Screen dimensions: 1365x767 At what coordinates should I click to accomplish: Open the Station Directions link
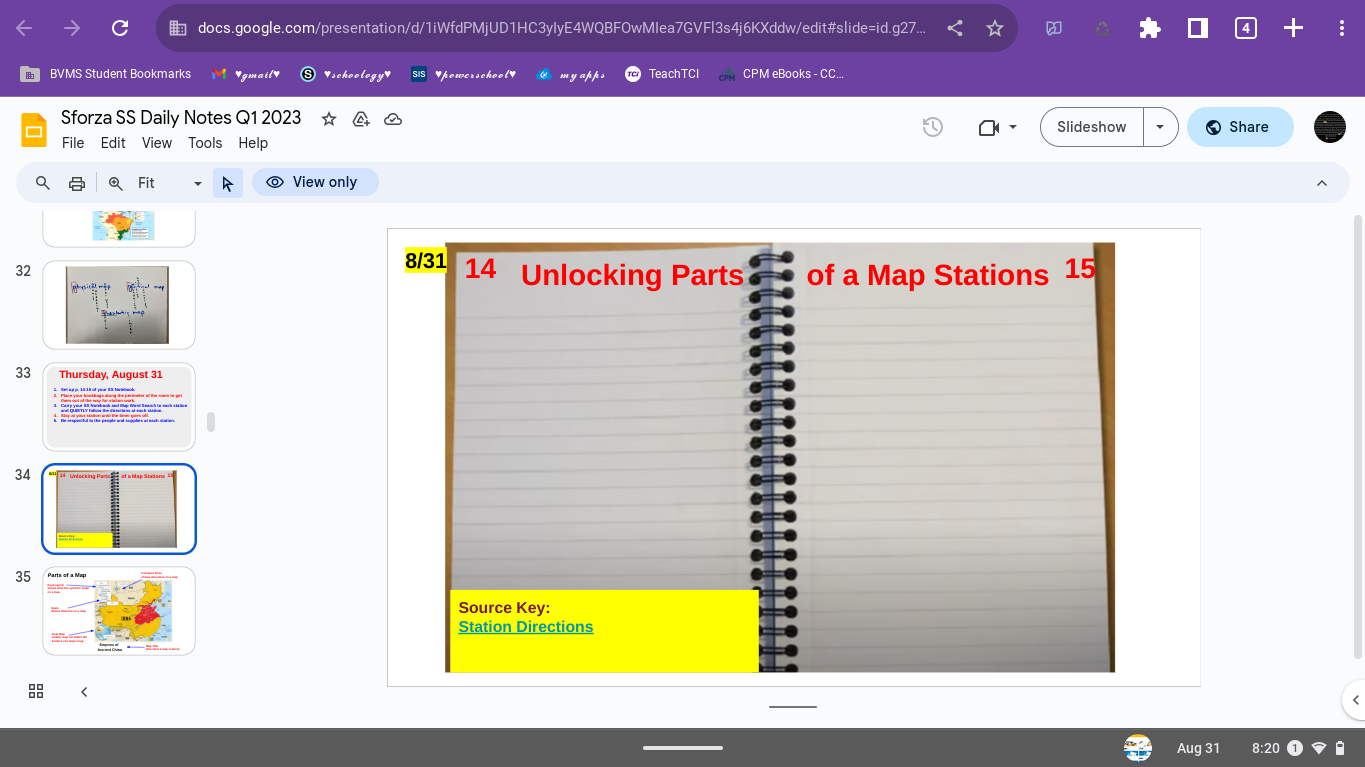526,627
